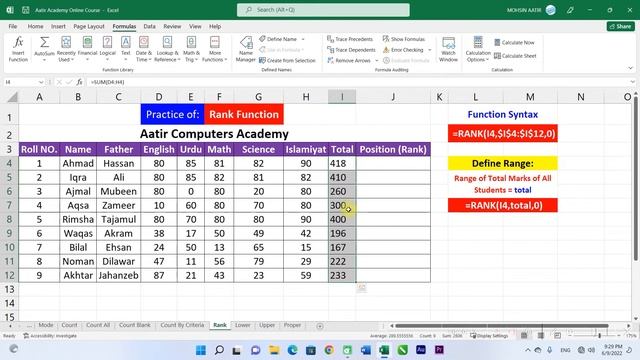Click the Search box in the title bar
The image size is (640, 360).
[323, 10]
